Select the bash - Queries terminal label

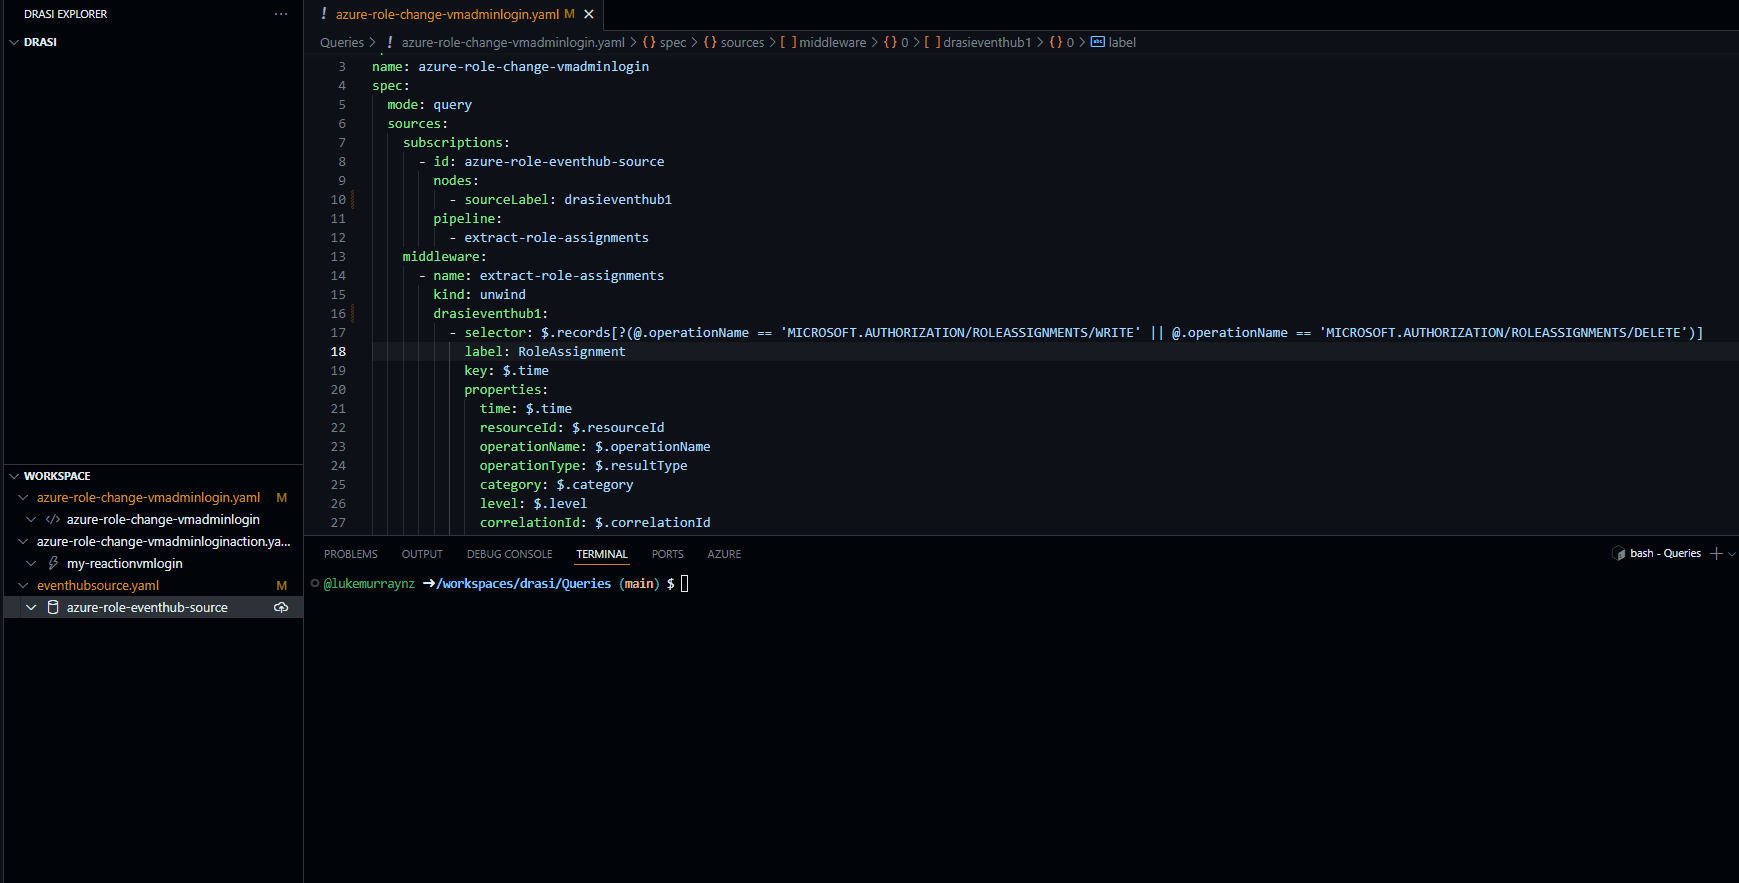1665,553
